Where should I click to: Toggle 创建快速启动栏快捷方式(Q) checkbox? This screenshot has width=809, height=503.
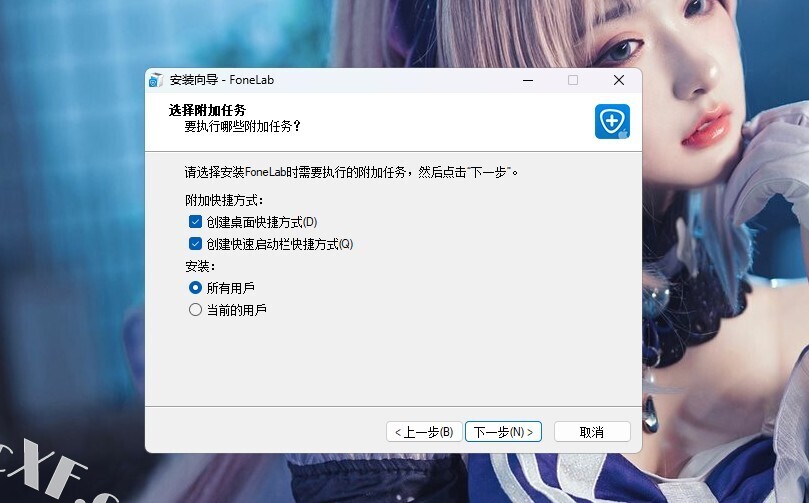[x=196, y=243]
